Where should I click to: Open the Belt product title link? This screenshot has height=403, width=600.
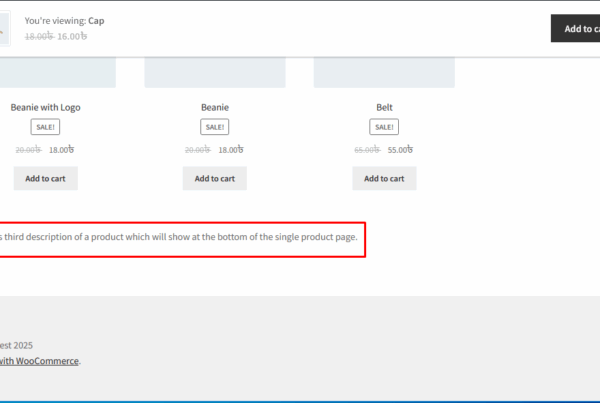tap(384, 107)
